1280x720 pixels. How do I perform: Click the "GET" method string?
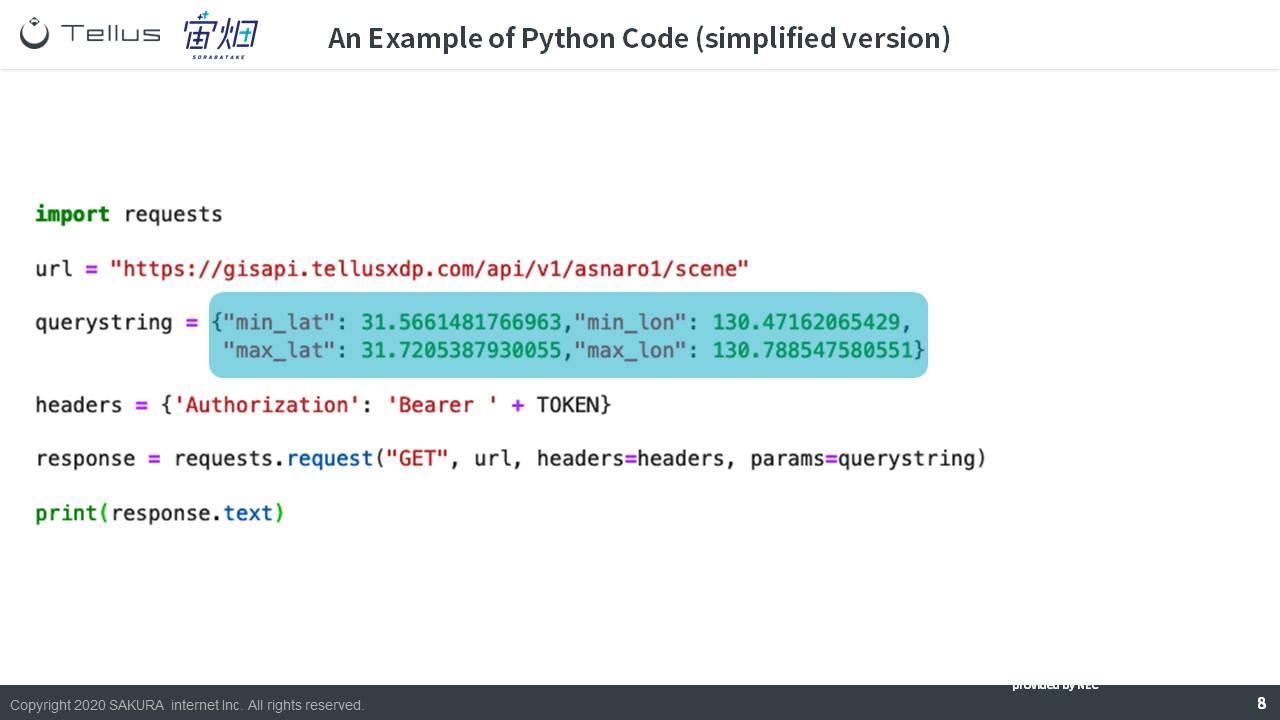point(417,459)
